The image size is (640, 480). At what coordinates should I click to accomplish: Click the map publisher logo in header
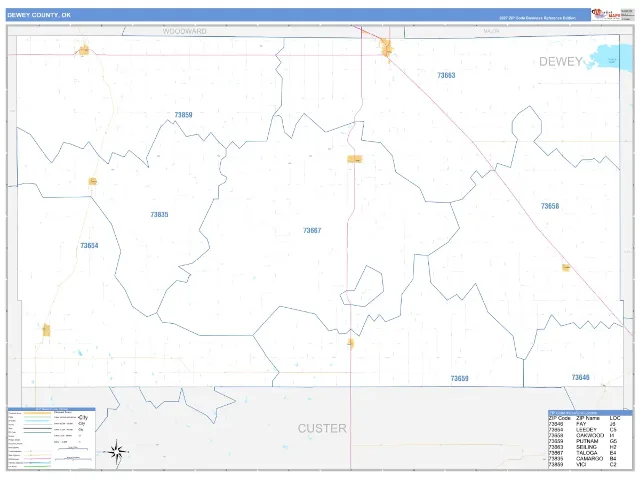pos(606,15)
